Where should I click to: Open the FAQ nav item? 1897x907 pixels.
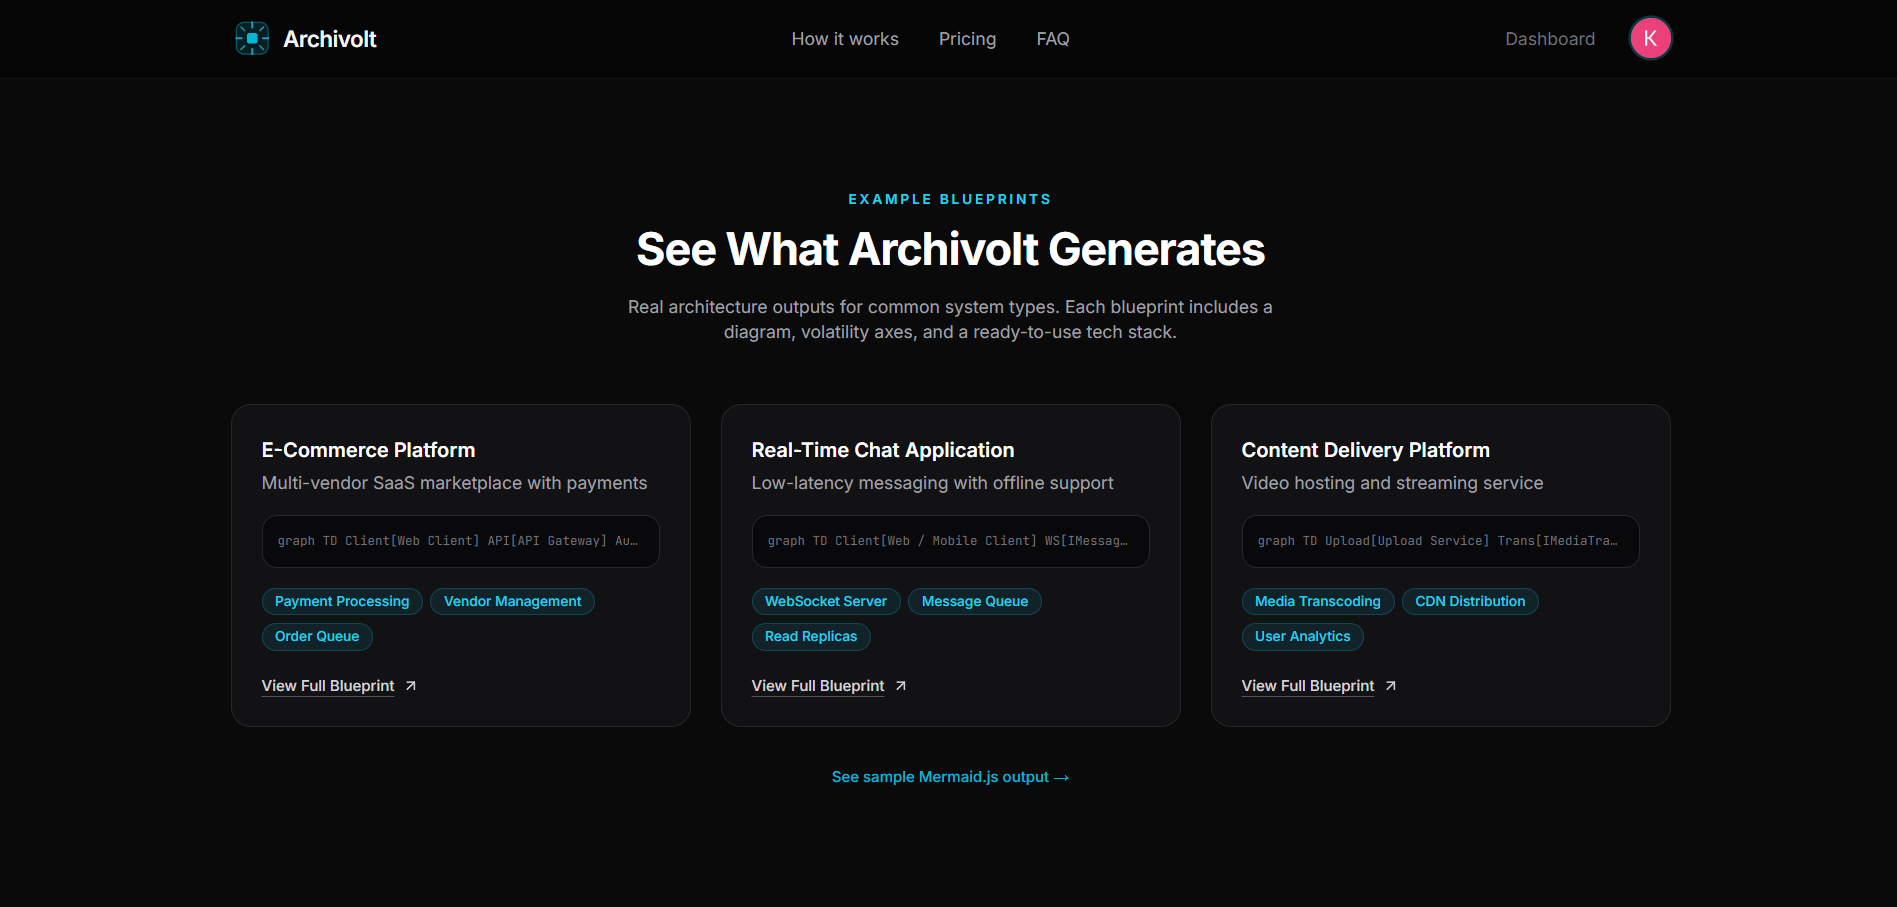pyautogui.click(x=1053, y=39)
